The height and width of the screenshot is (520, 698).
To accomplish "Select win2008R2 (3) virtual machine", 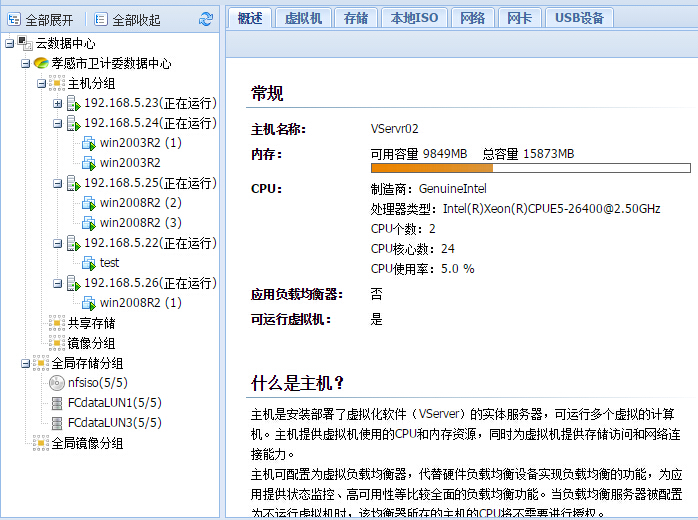I will pos(140,223).
